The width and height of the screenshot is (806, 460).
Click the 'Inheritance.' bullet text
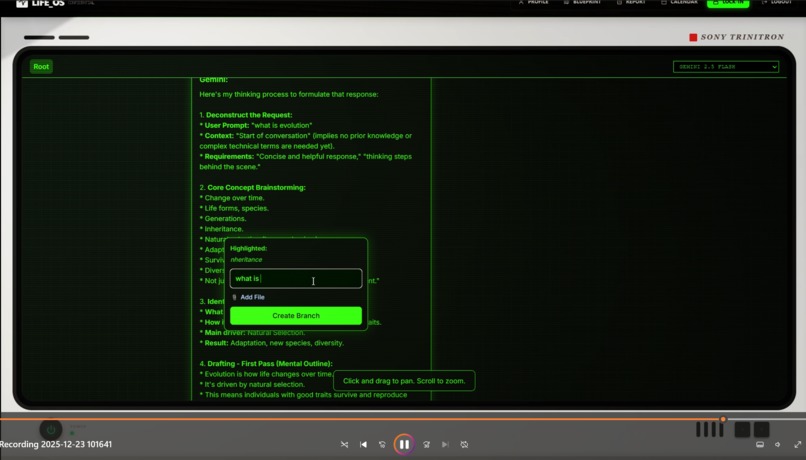click(x=224, y=229)
